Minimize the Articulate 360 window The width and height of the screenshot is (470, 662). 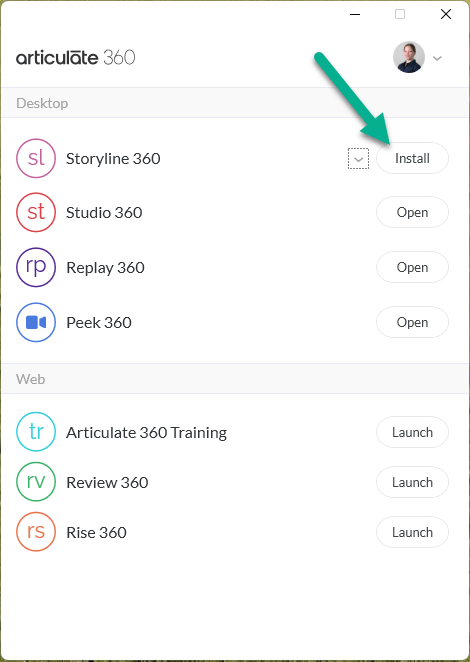pos(355,14)
